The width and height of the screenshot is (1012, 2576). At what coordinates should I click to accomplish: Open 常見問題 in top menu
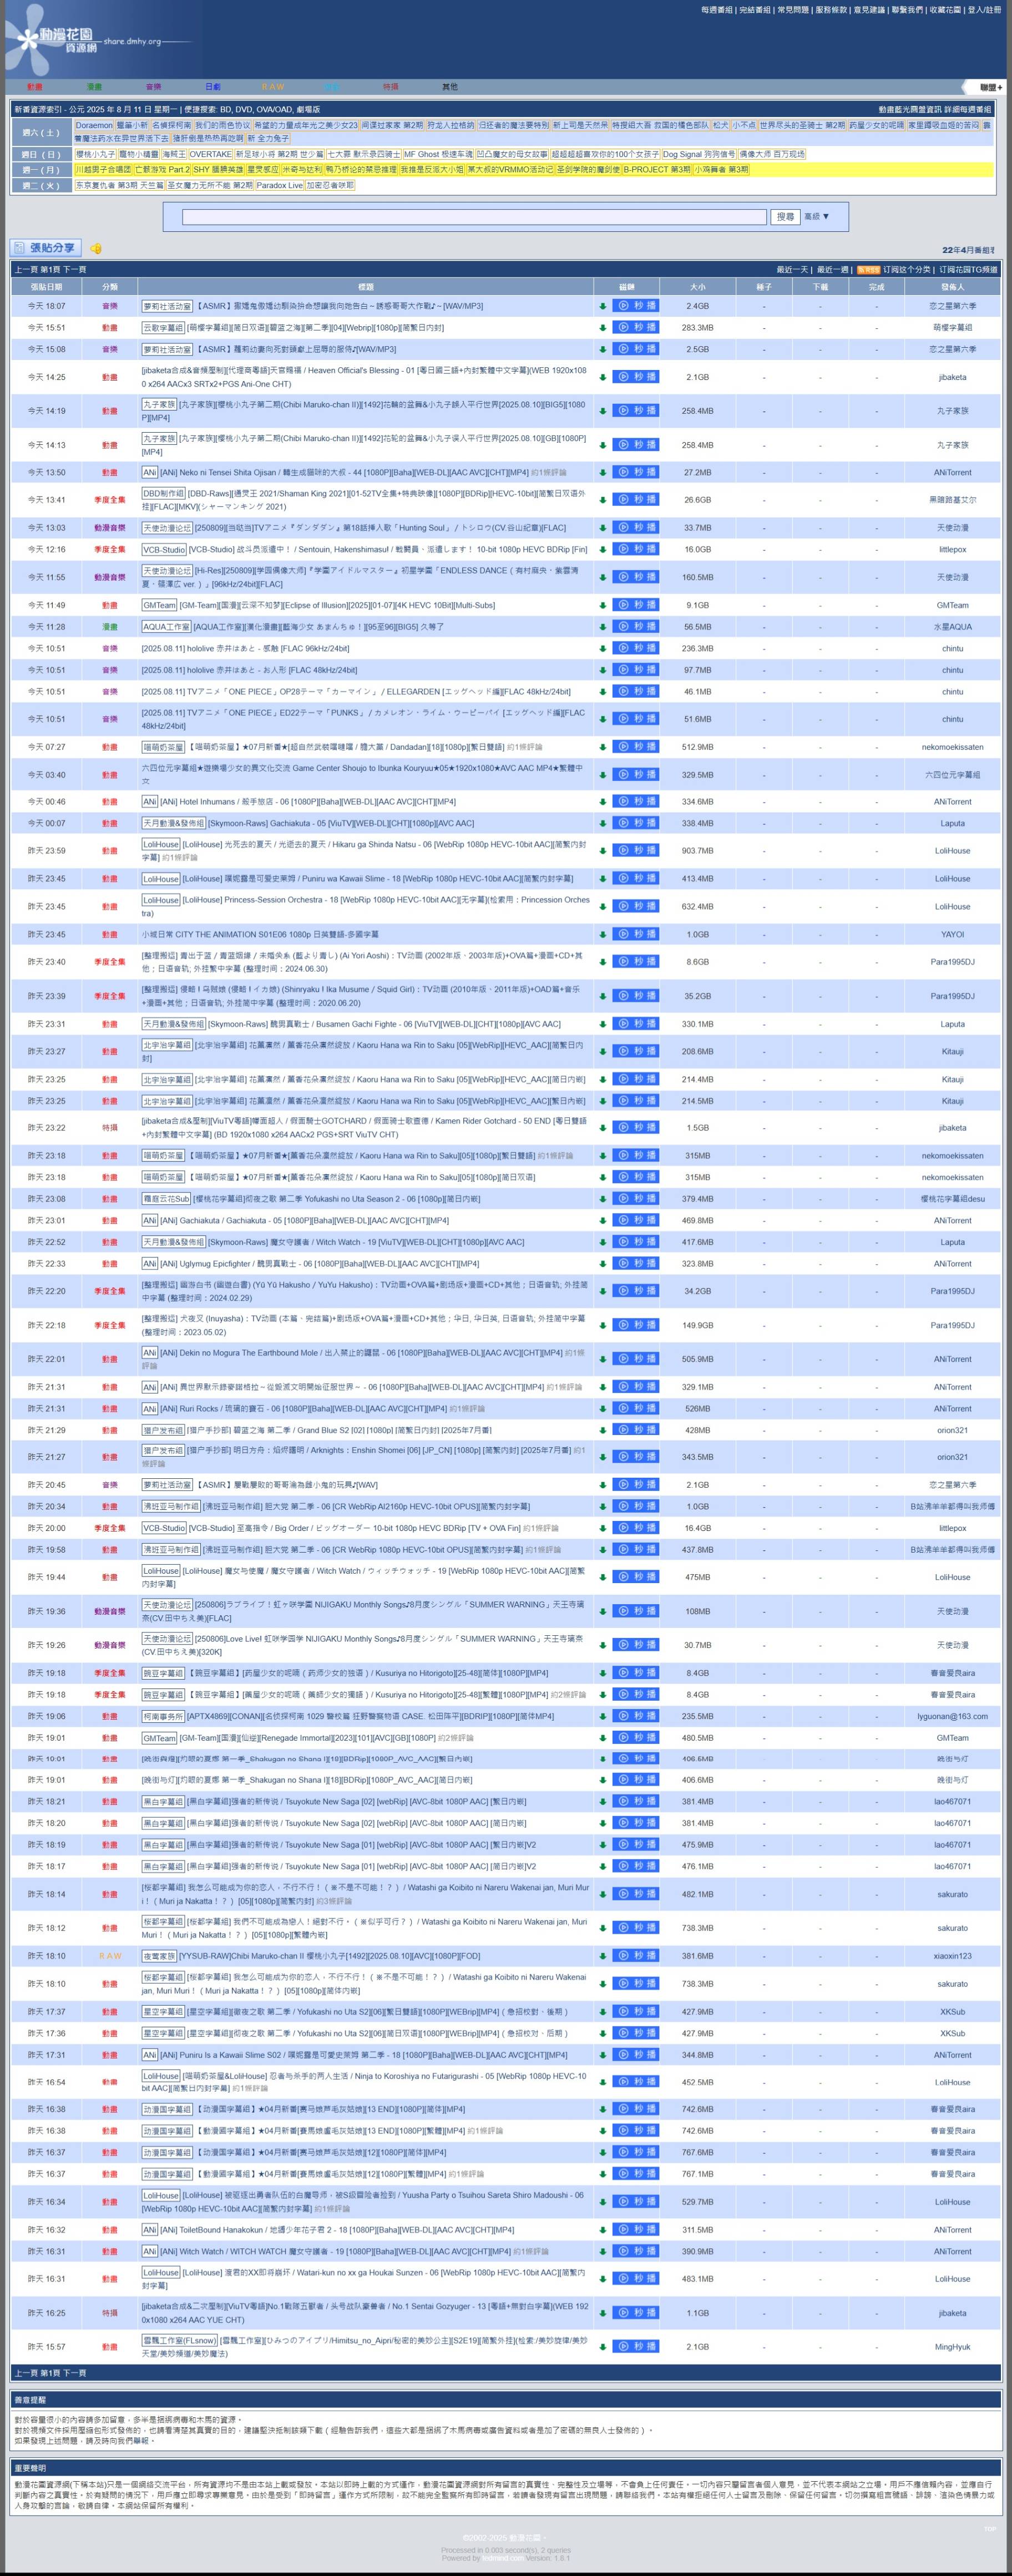[x=793, y=10]
